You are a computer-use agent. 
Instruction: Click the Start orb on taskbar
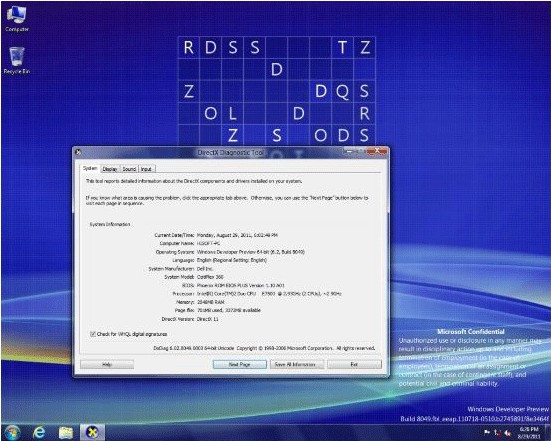click(x=12, y=432)
